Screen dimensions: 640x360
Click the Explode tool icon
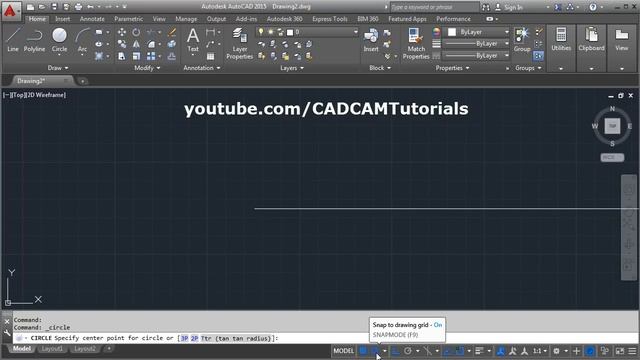point(172,44)
